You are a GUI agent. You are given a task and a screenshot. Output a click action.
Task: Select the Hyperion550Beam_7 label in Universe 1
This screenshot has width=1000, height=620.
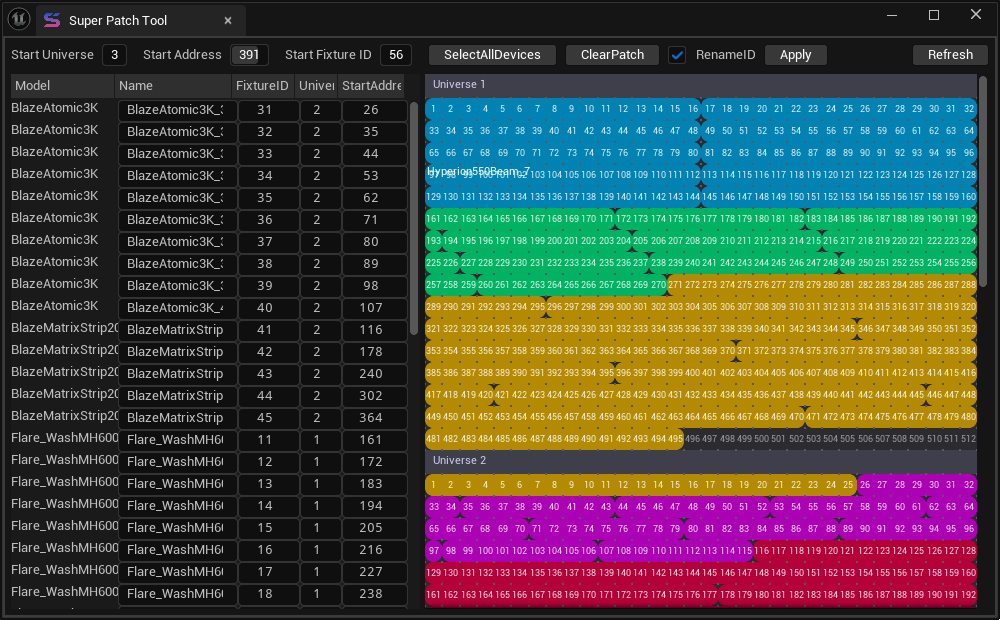(x=478, y=171)
